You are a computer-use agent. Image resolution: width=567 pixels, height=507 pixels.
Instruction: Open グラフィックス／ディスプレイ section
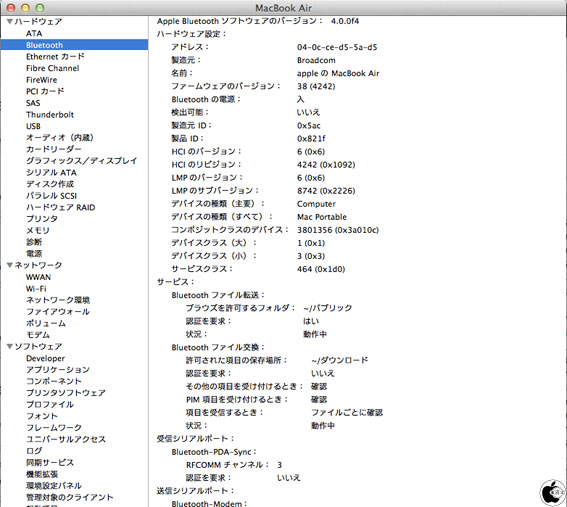click(x=81, y=161)
